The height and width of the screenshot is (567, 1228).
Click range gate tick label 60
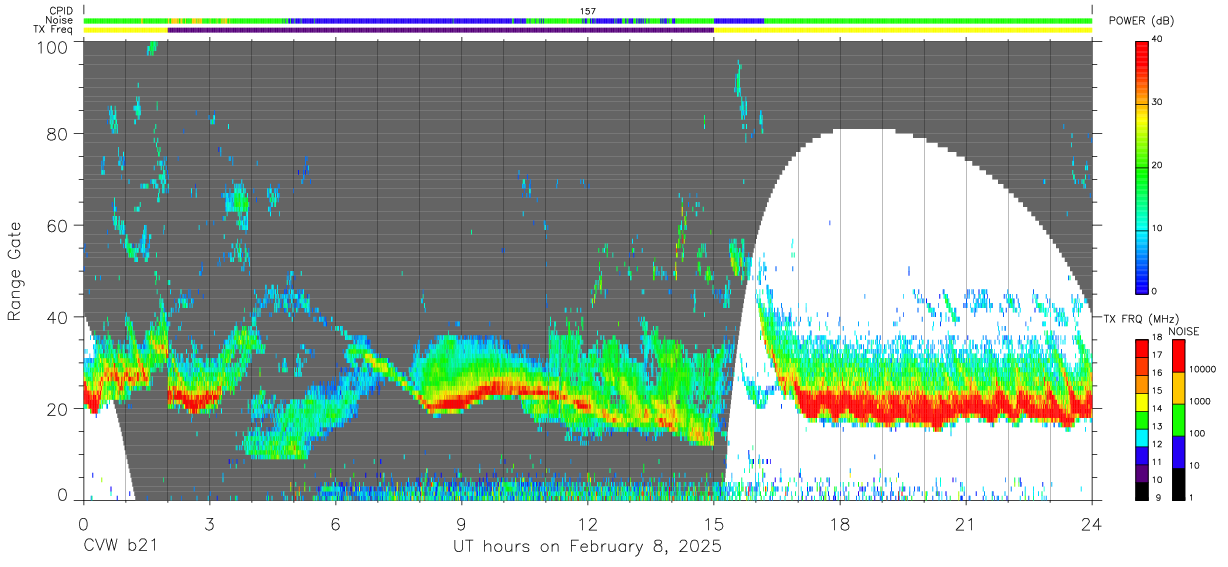(59, 225)
